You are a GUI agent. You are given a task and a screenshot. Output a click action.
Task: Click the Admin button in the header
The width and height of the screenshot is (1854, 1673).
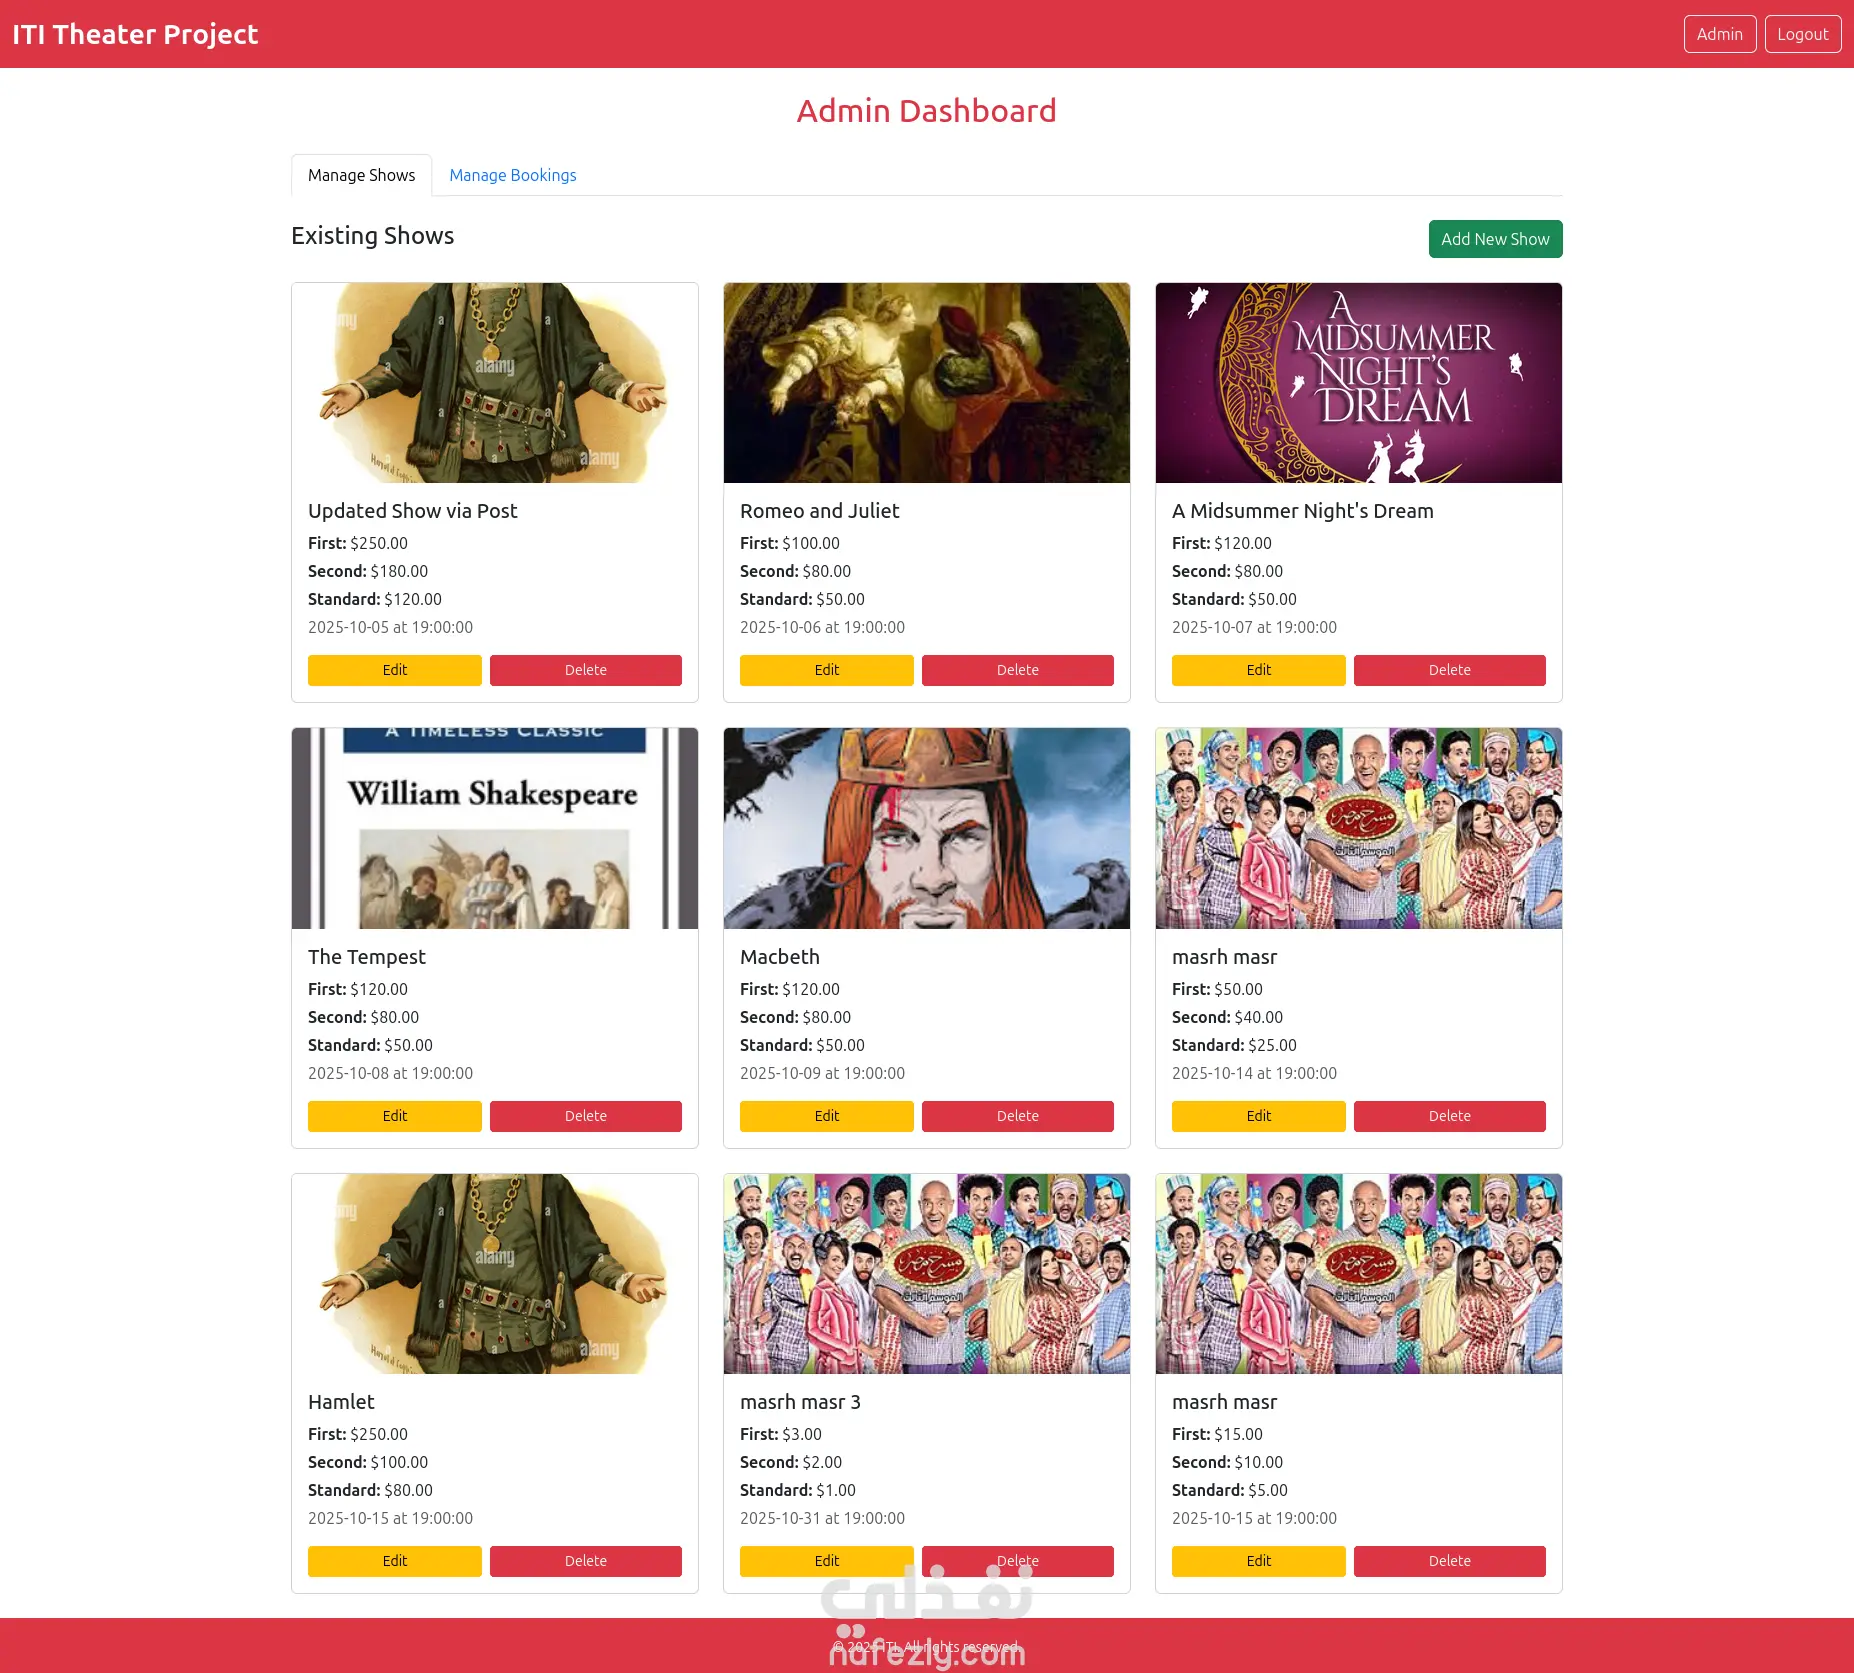point(1719,34)
